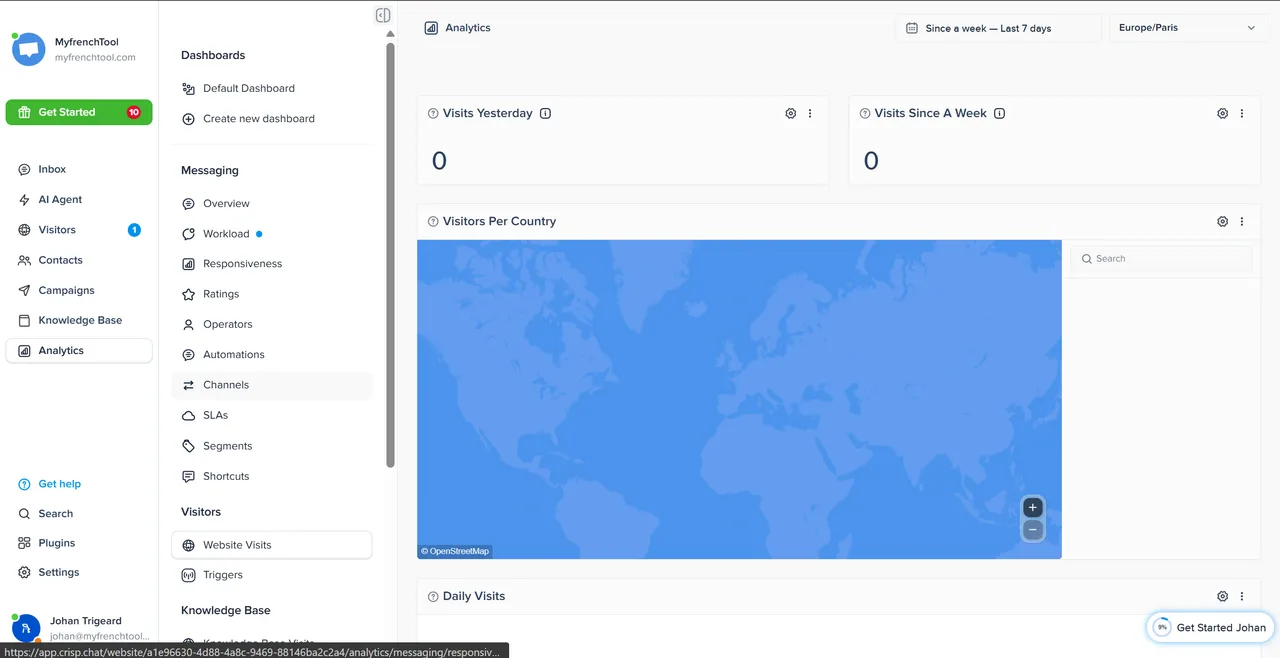Select Website Visits under Visitors
This screenshot has height=658, width=1280.
(x=272, y=545)
